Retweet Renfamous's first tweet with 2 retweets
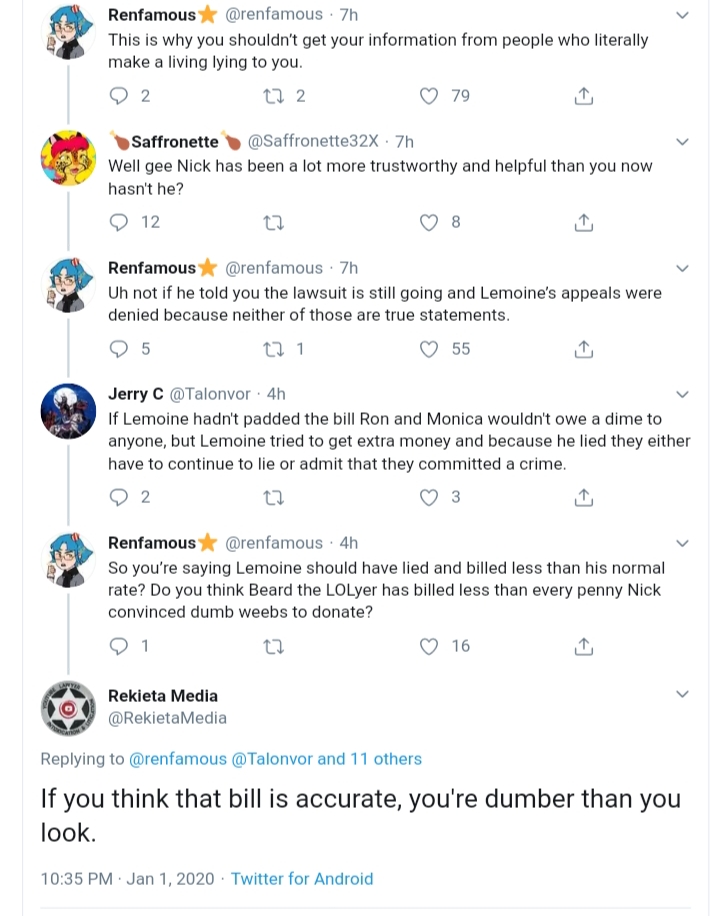The image size is (720, 916). [x=274, y=96]
